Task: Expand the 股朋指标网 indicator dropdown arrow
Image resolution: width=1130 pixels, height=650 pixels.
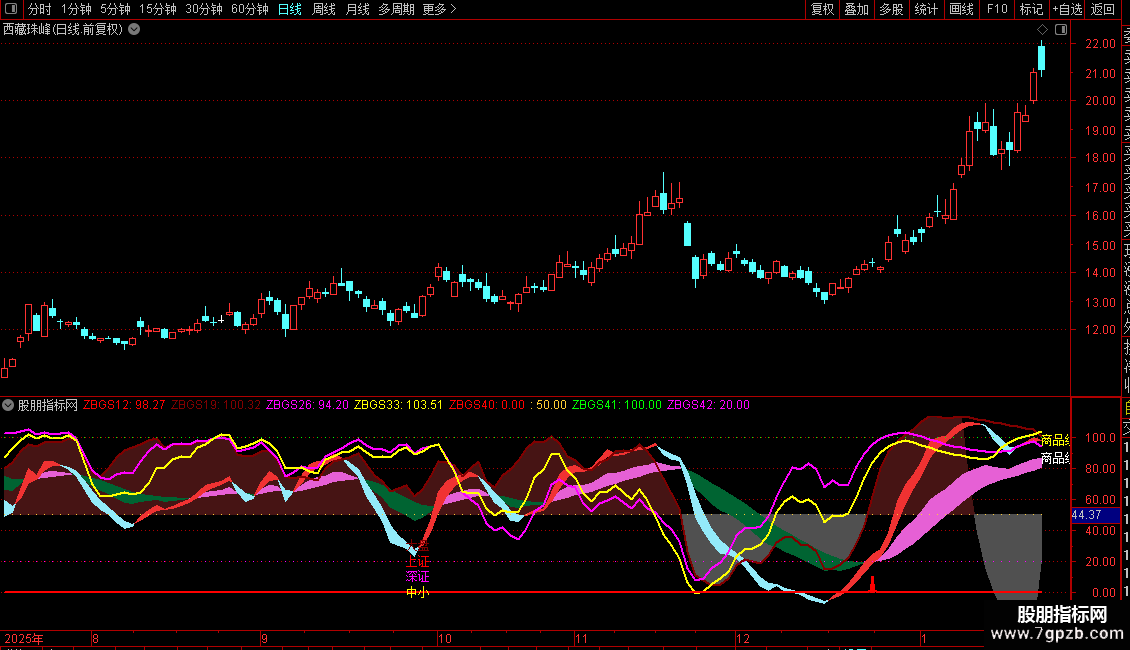Action: pyautogui.click(x=8, y=405)
